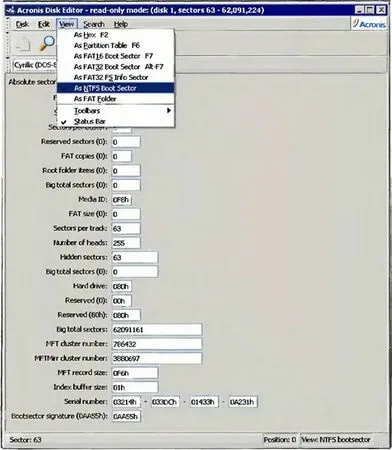This screenshot has width=392, height=450.
Task: Click the Acronis Disk Editor title icon
Action: pos(11,10)
